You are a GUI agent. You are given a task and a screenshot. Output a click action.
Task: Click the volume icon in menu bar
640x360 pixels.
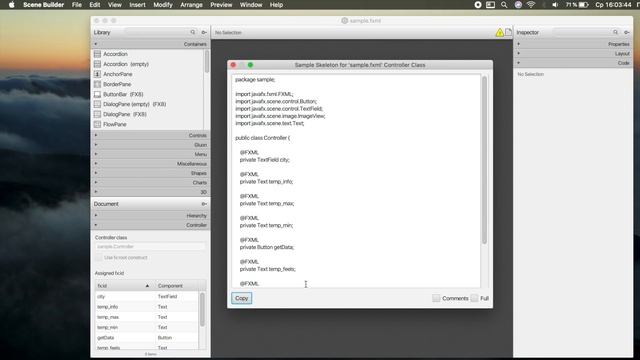pyautogui.click(x=555, y=5)
